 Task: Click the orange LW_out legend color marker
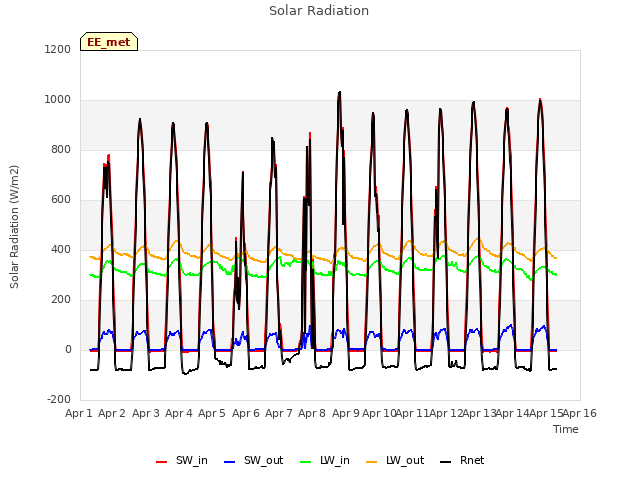point(371,462)
